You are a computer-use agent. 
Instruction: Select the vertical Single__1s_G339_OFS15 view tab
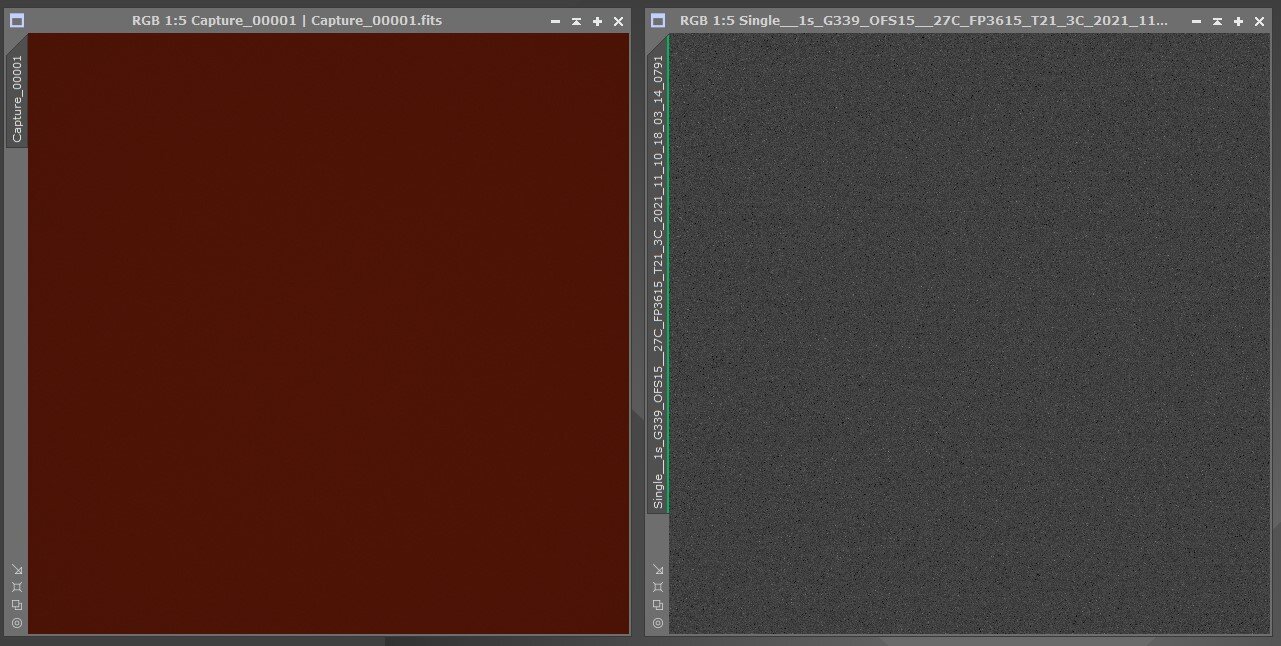pos(657,282)
